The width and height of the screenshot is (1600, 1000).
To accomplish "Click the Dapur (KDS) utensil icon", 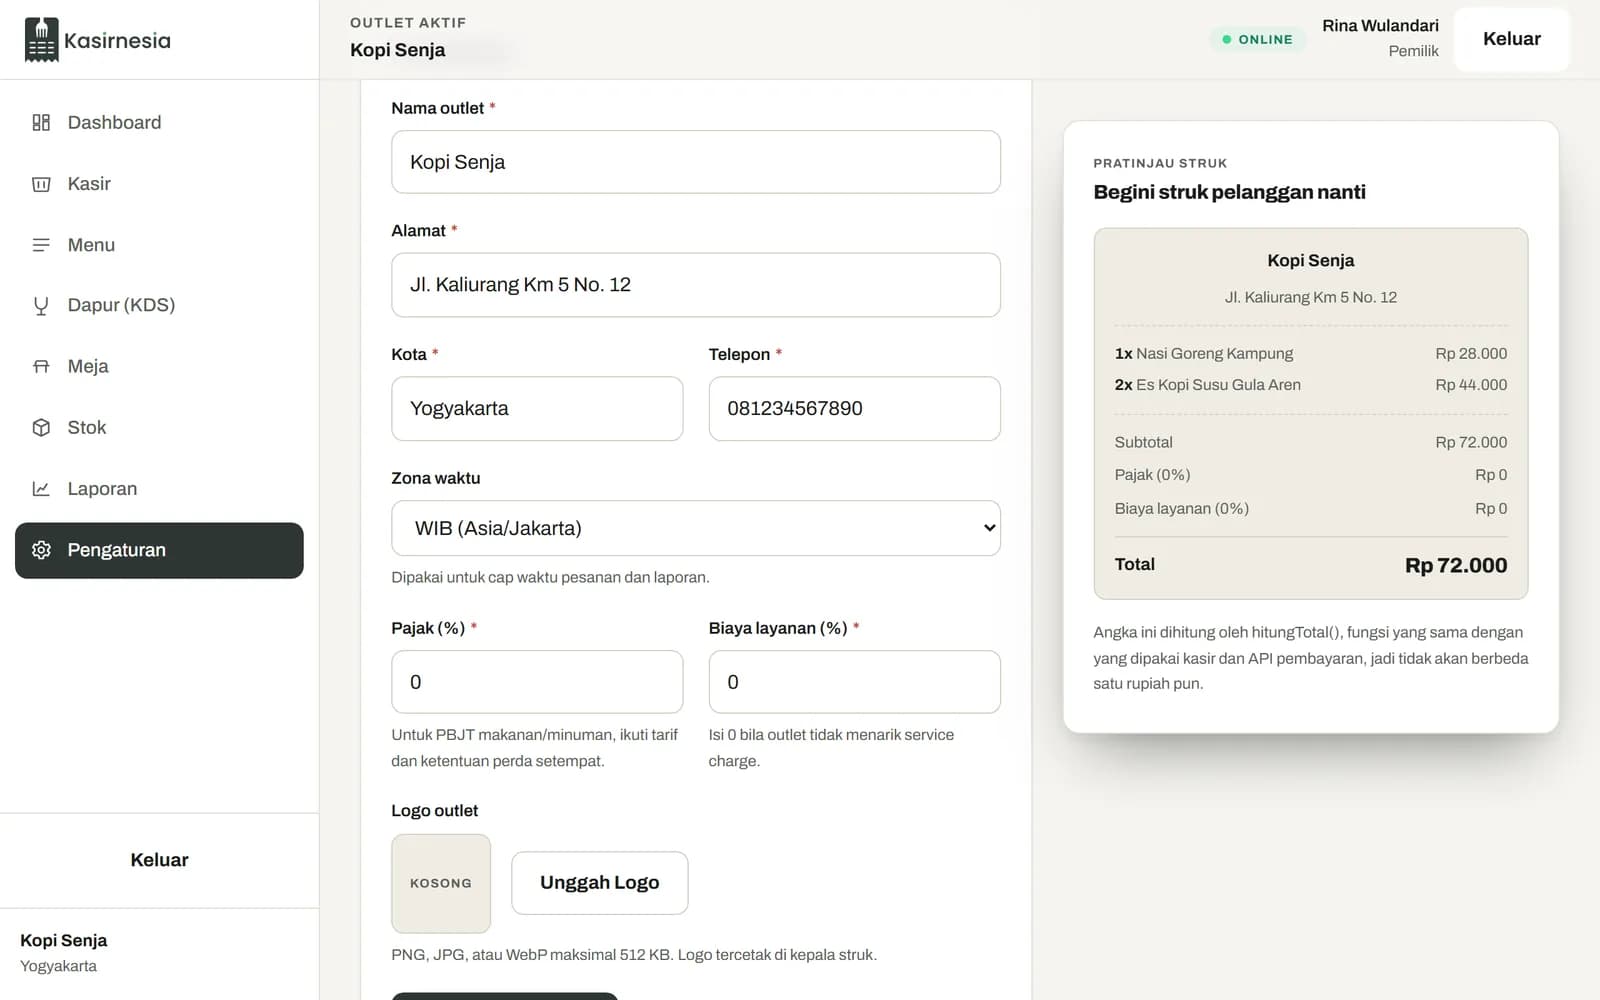I will click(41, 306).
